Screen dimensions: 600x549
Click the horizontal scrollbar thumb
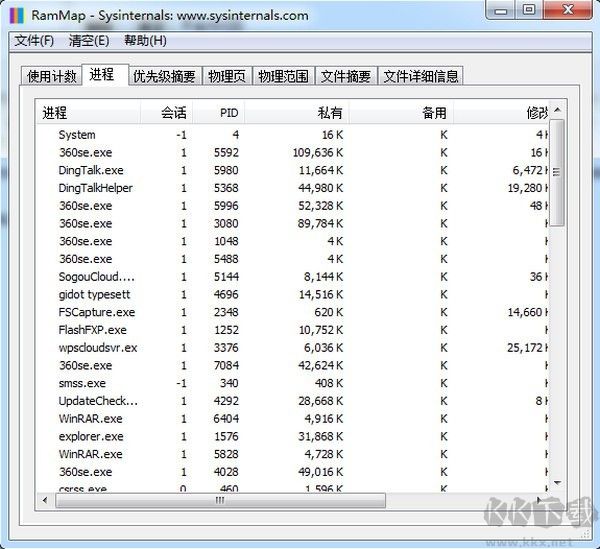[x=220, y=500]
